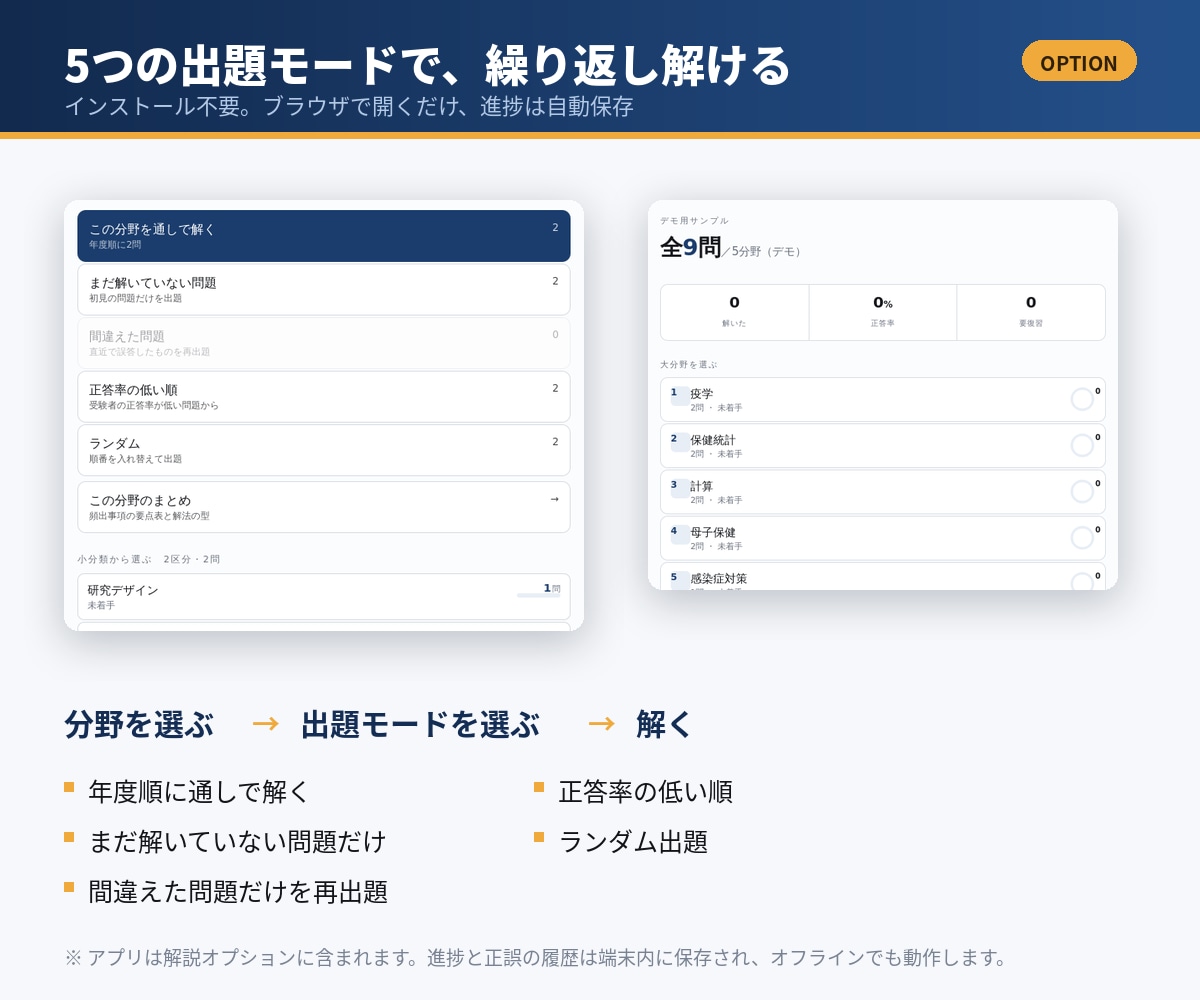
Task: Click the disabled '間違えた問題' mode
Action: (324, 343)
